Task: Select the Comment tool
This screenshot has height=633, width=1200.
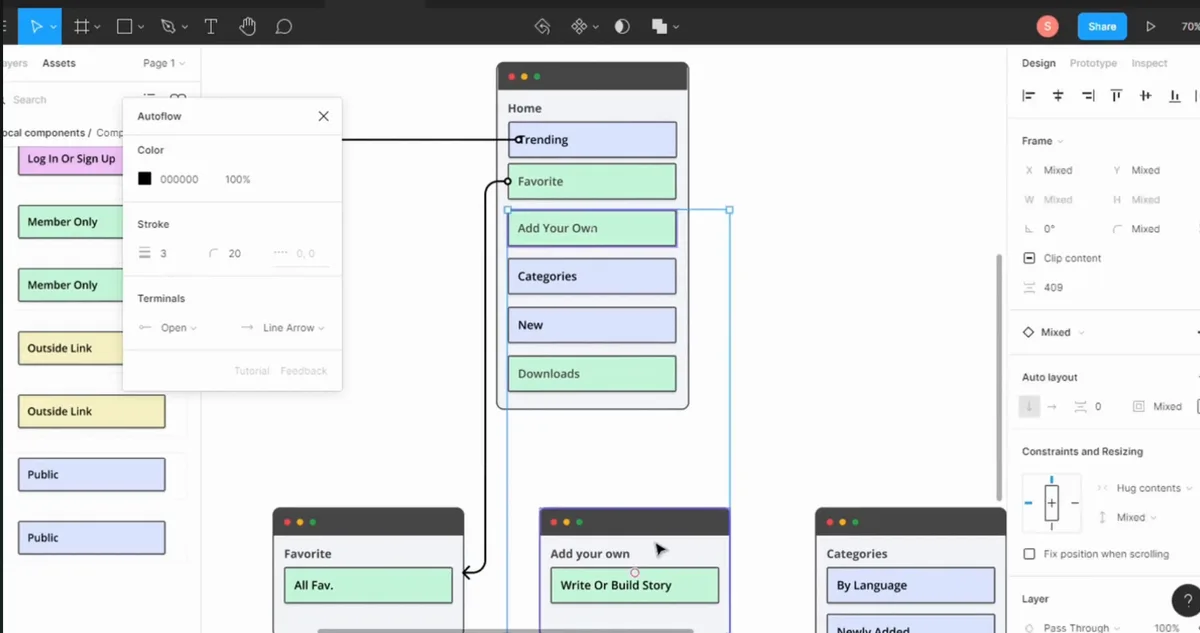Action: pyautogui.click(x=284, y=27)
